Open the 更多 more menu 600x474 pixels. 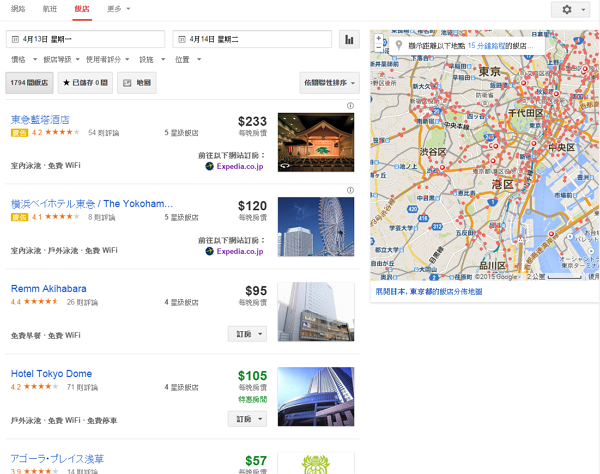[117, 9]
